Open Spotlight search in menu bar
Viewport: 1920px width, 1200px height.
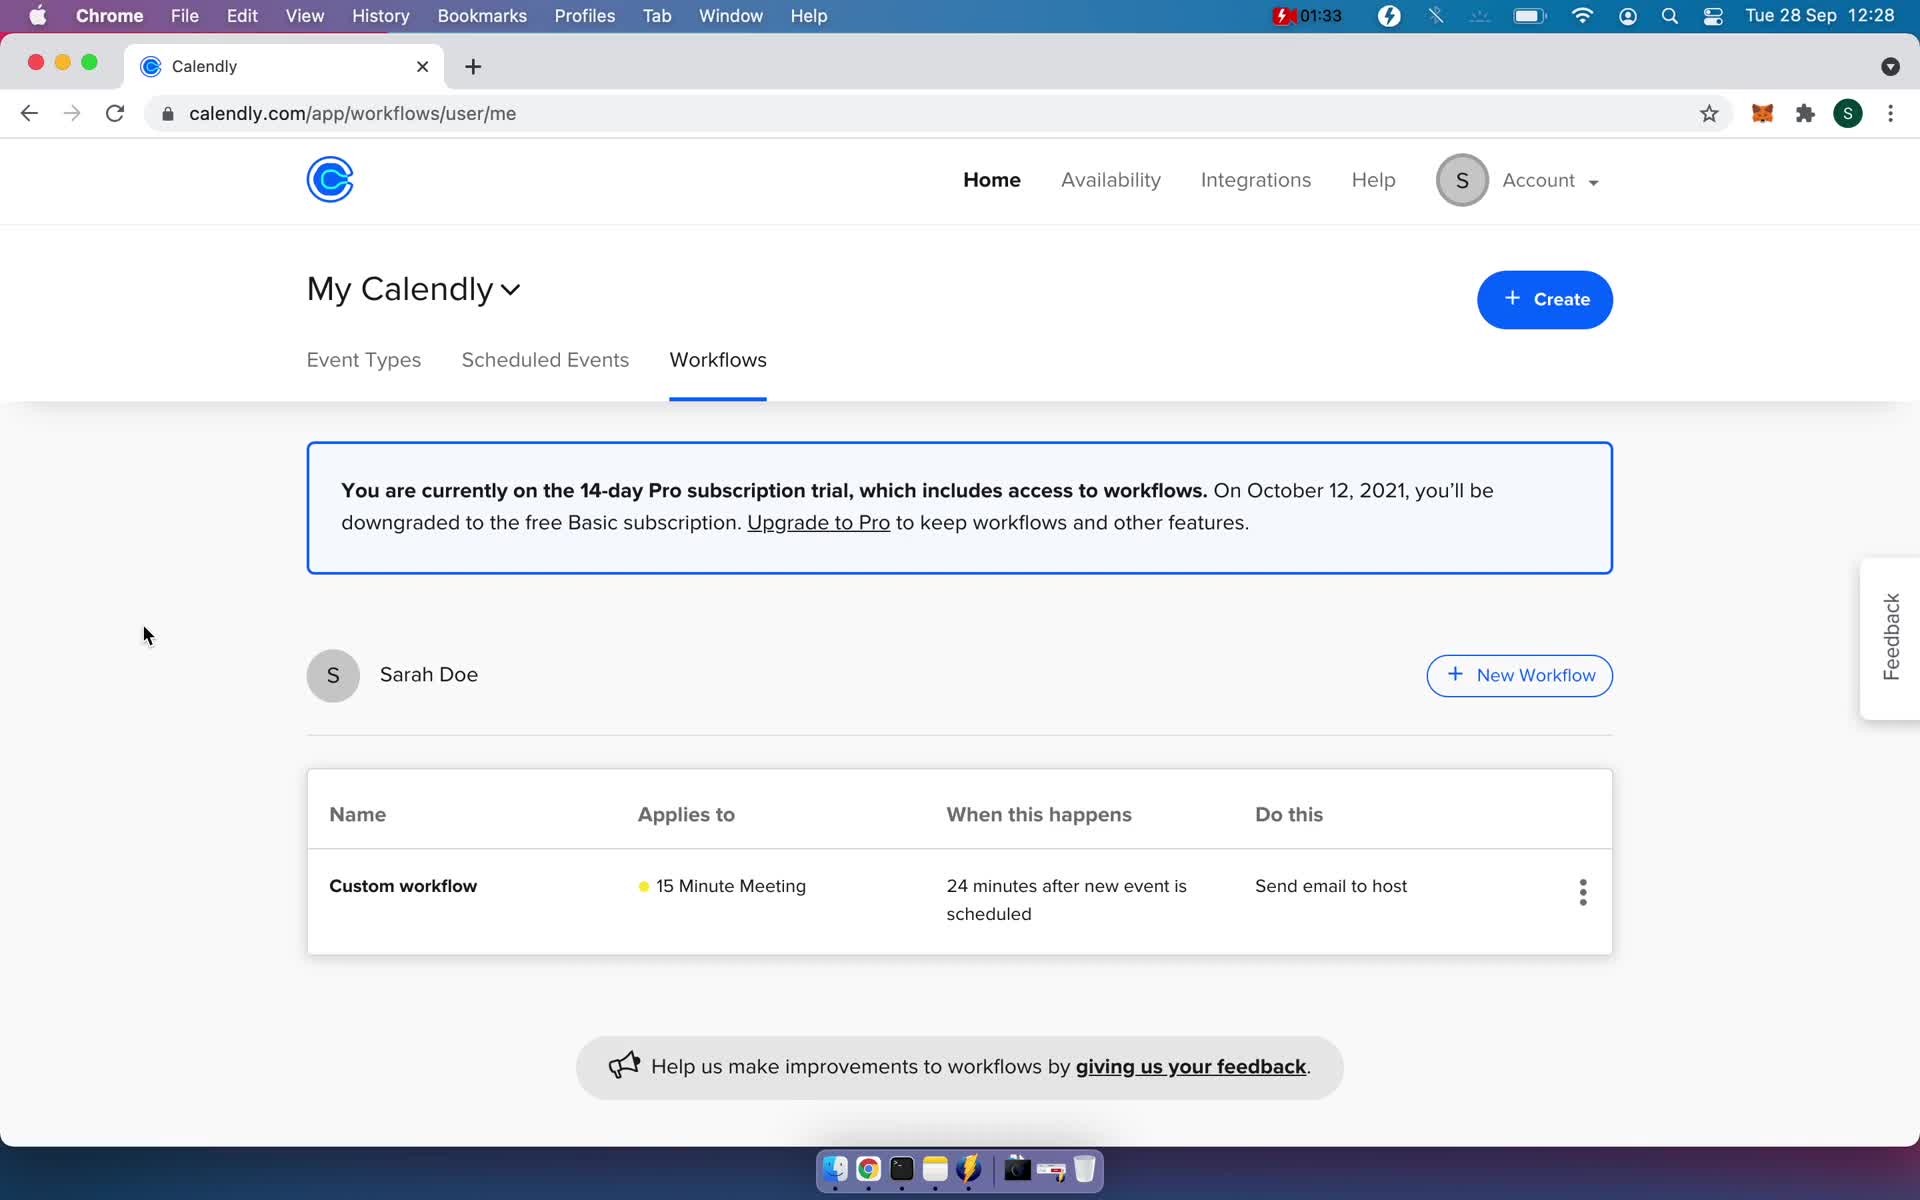tap(1669, 16)
